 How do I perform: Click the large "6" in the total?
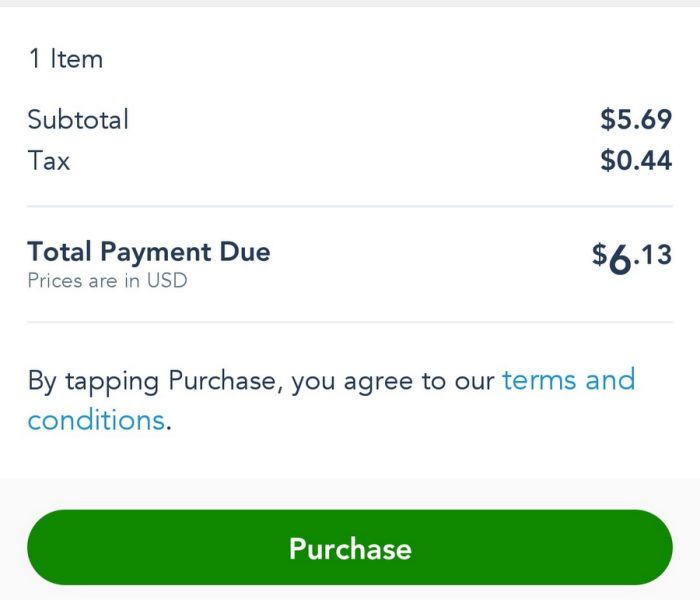(x=620, y=260)
